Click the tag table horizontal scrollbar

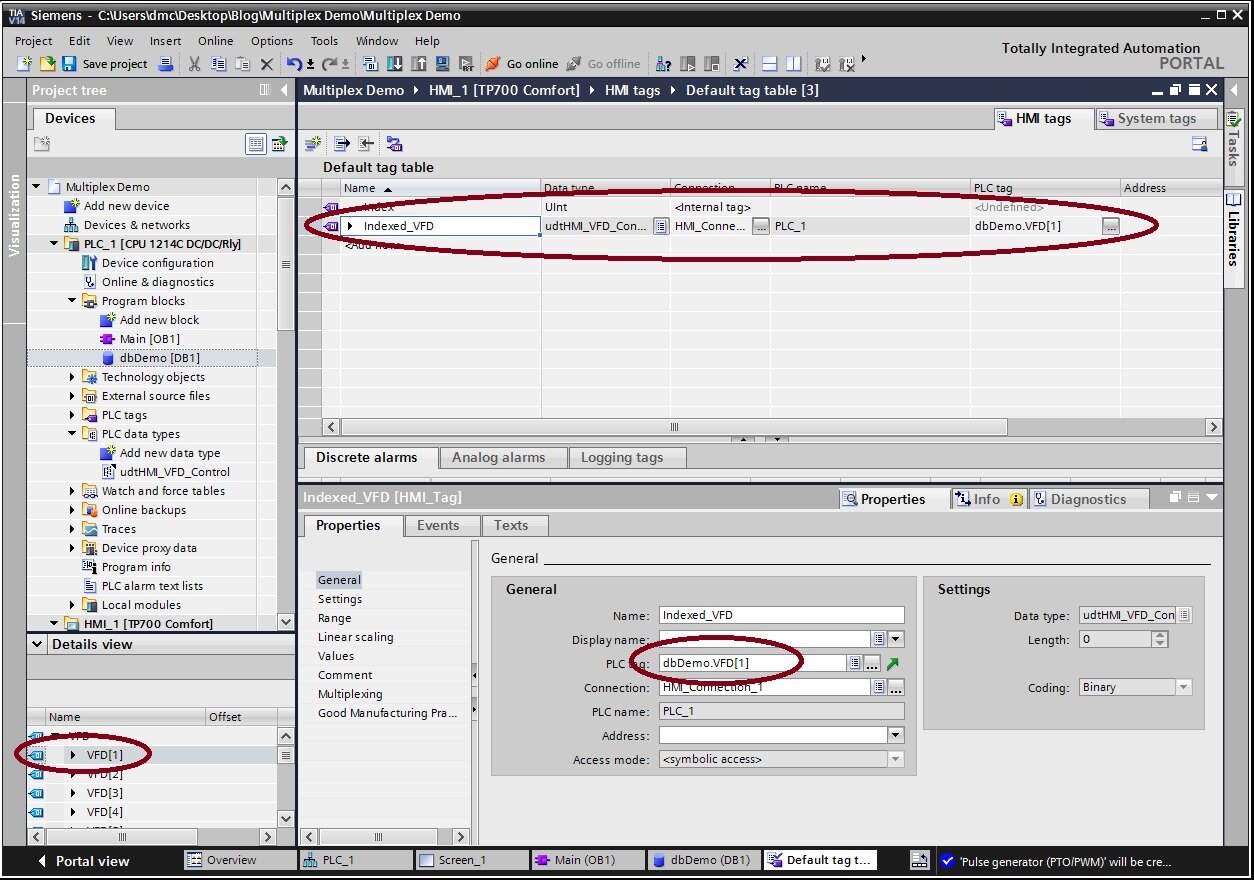pos(673,427)
